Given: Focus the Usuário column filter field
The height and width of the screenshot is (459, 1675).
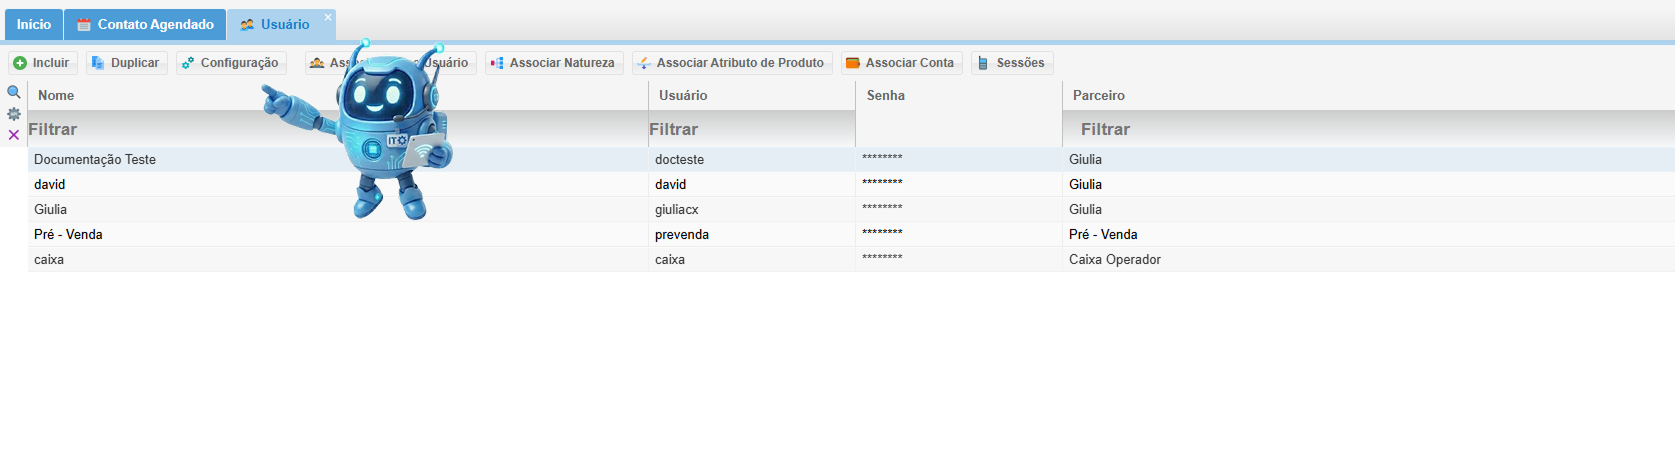Looking at the screenshot, I should (x=750, y=130).
